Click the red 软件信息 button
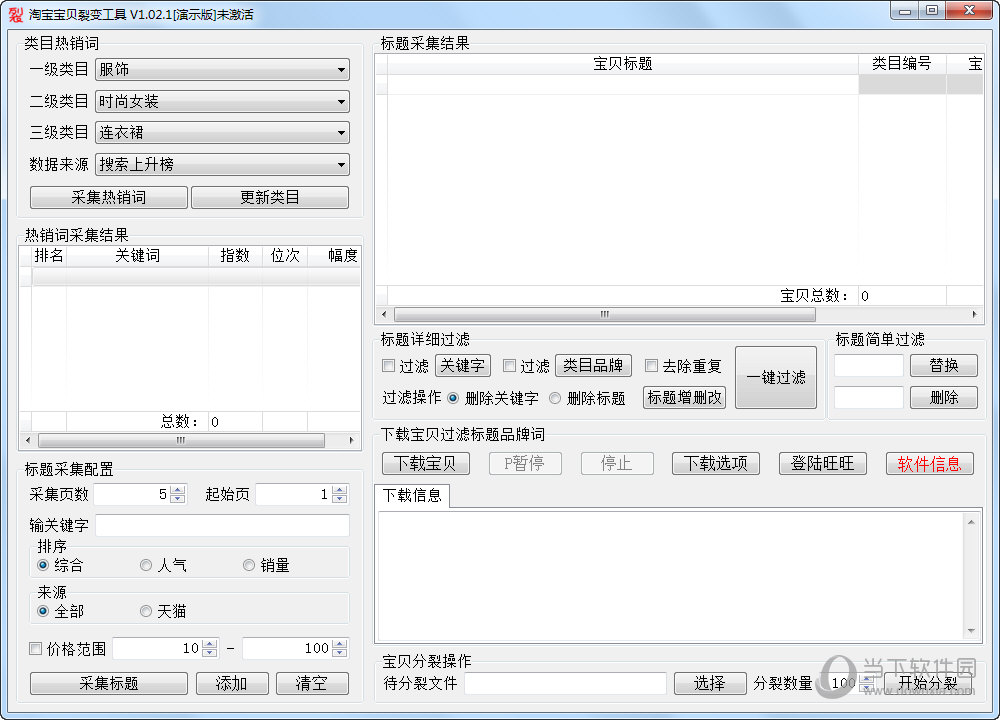 point(930,464)
